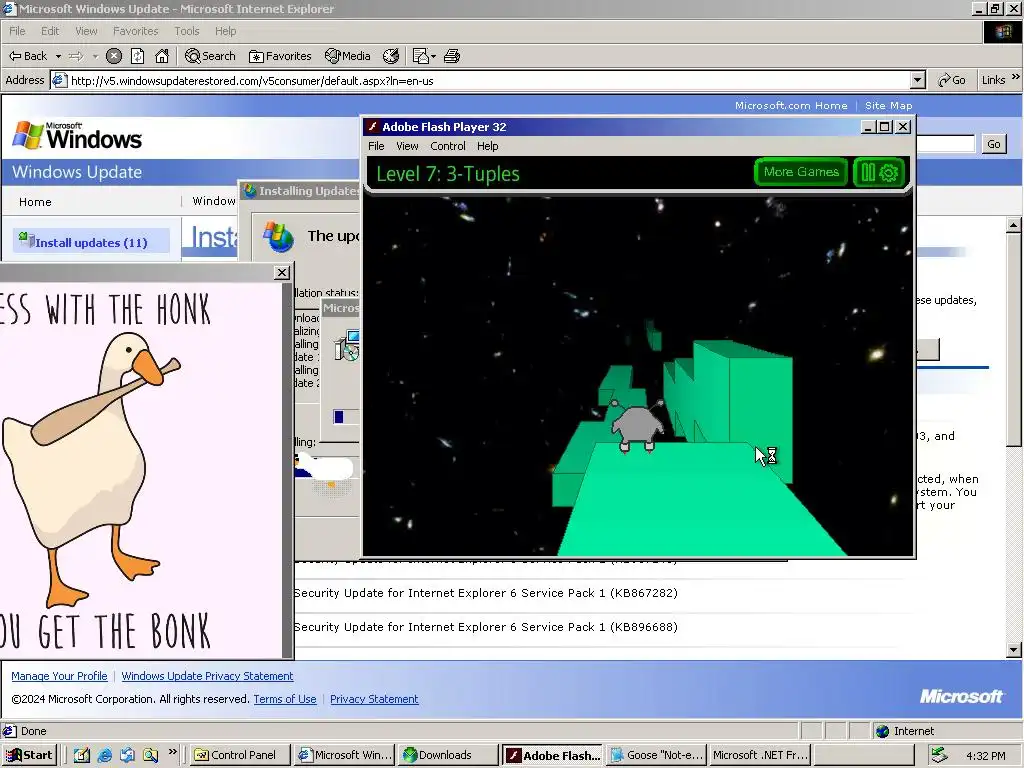Open the File menu of Internet Explorer

17,31
